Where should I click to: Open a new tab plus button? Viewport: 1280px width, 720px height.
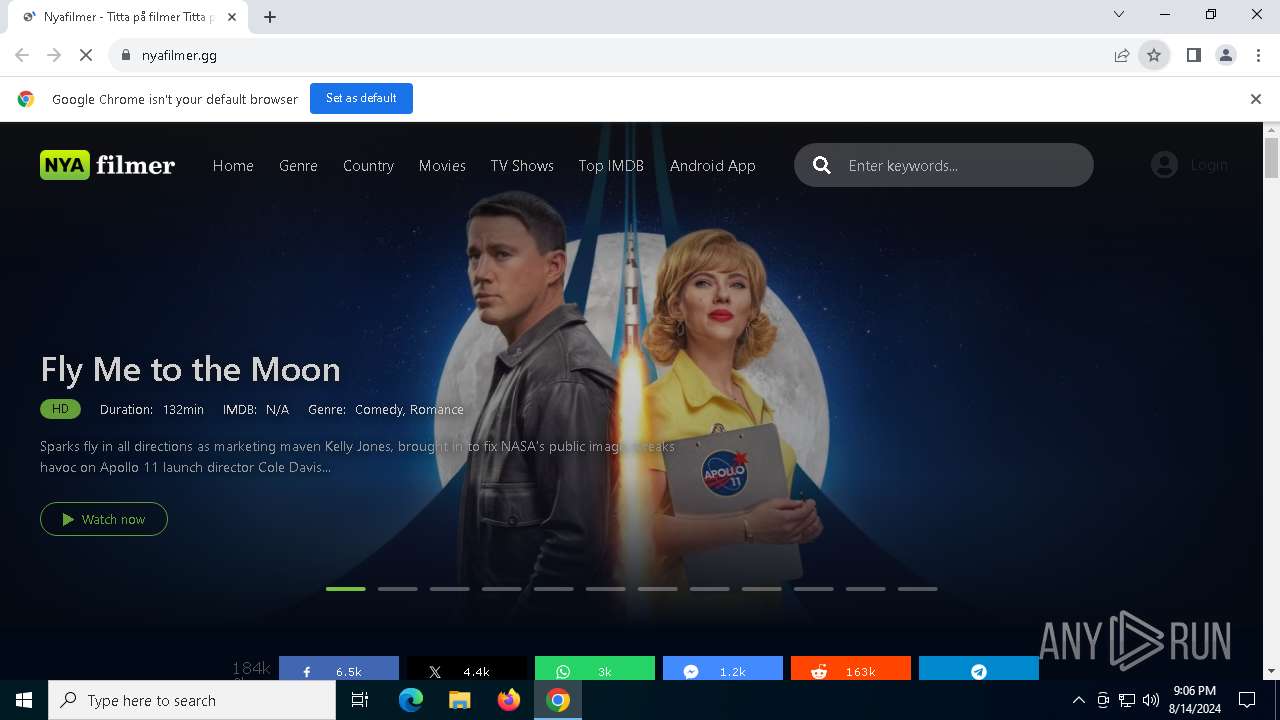[x=270, y=17]
